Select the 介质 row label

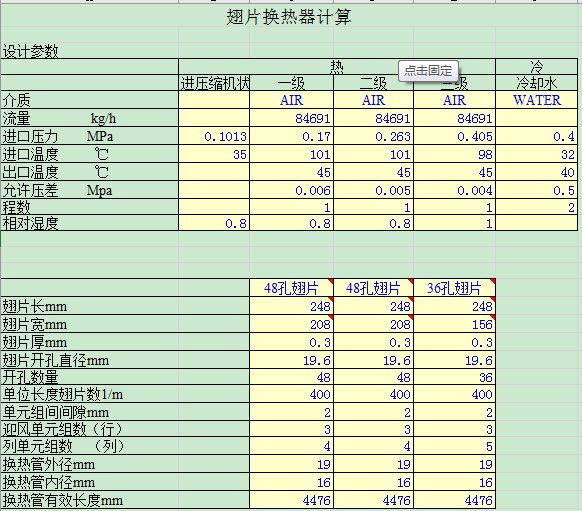click(89, 100)
